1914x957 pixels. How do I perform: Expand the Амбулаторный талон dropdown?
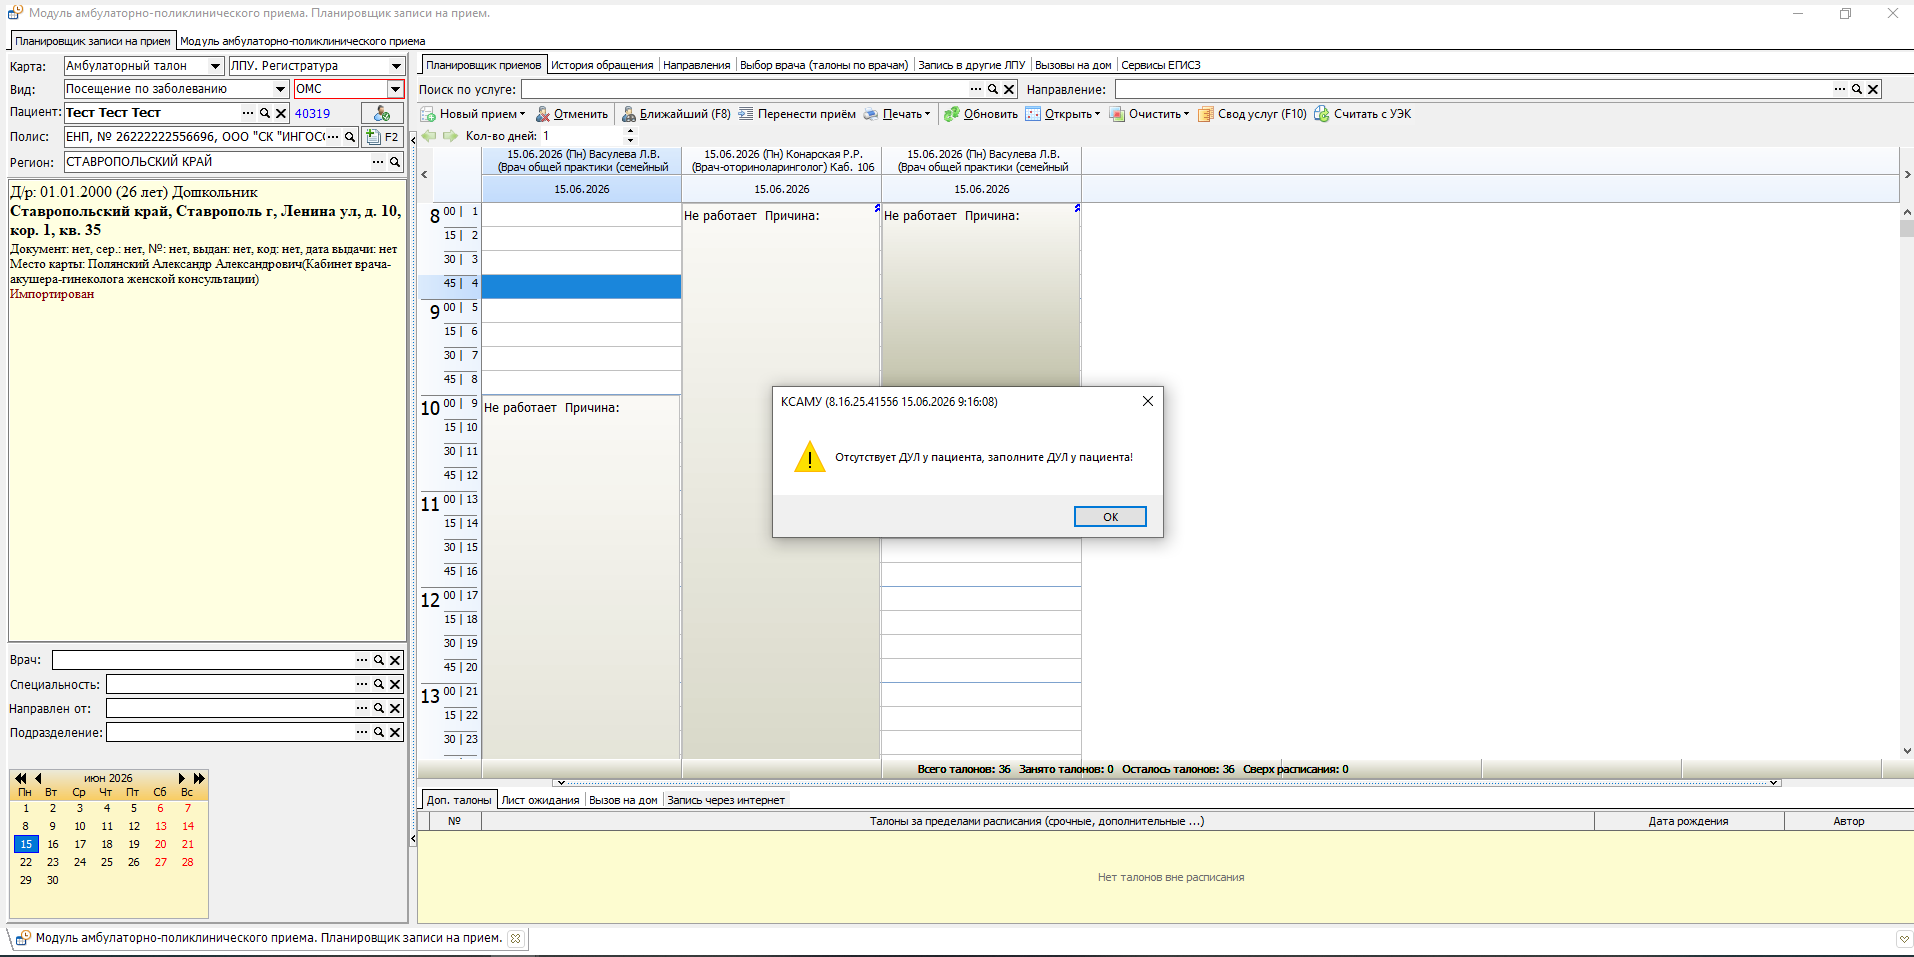[215, 66]
